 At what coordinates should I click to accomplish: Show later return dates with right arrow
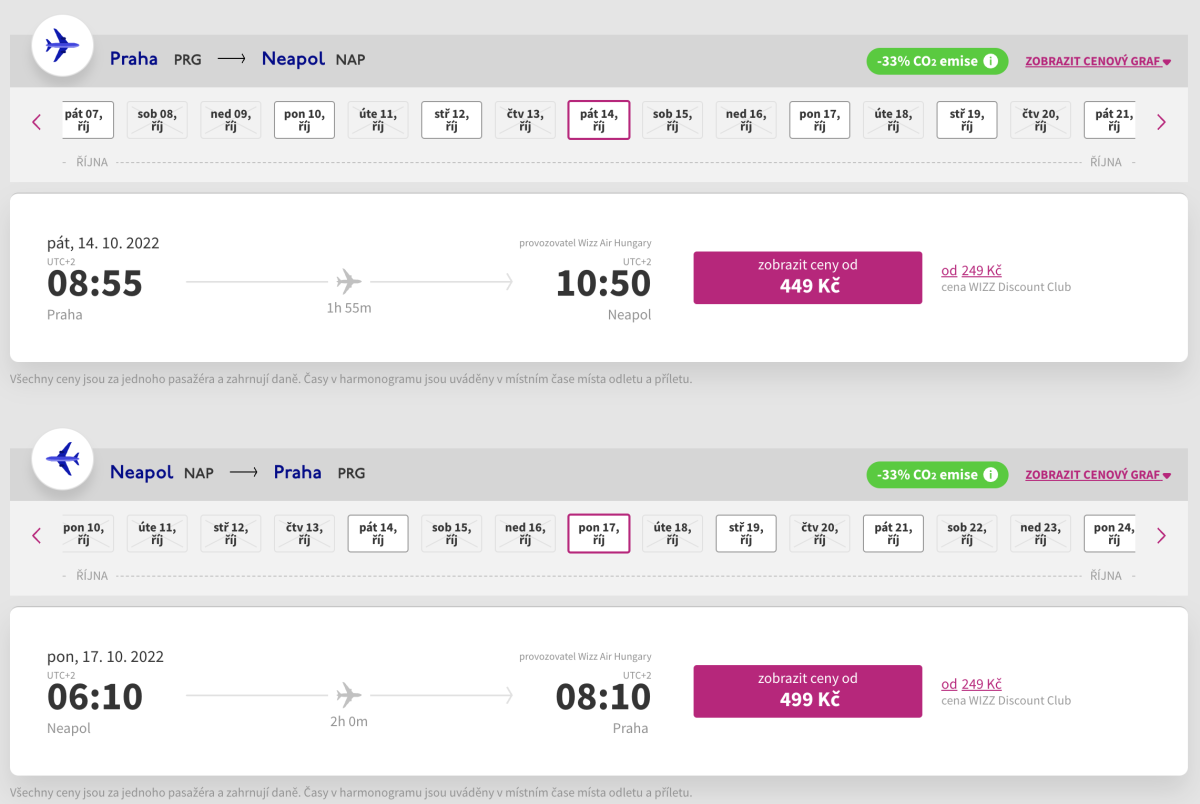pos(1161,535)
